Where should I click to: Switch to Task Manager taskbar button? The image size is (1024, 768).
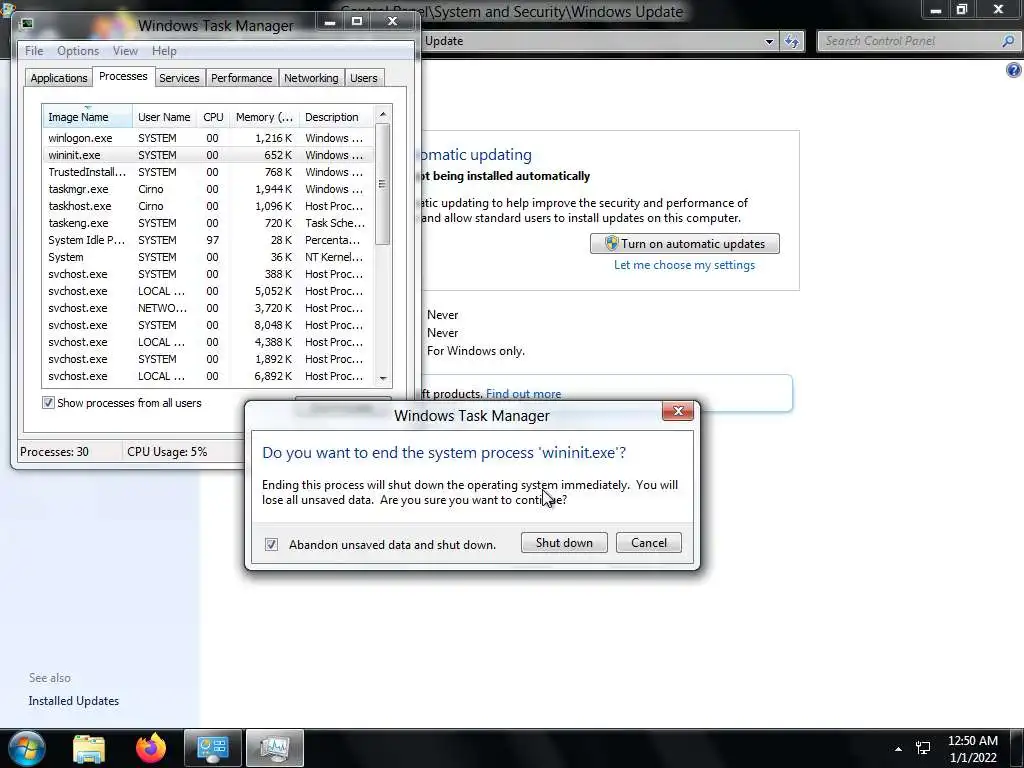[x=274, y=748]
